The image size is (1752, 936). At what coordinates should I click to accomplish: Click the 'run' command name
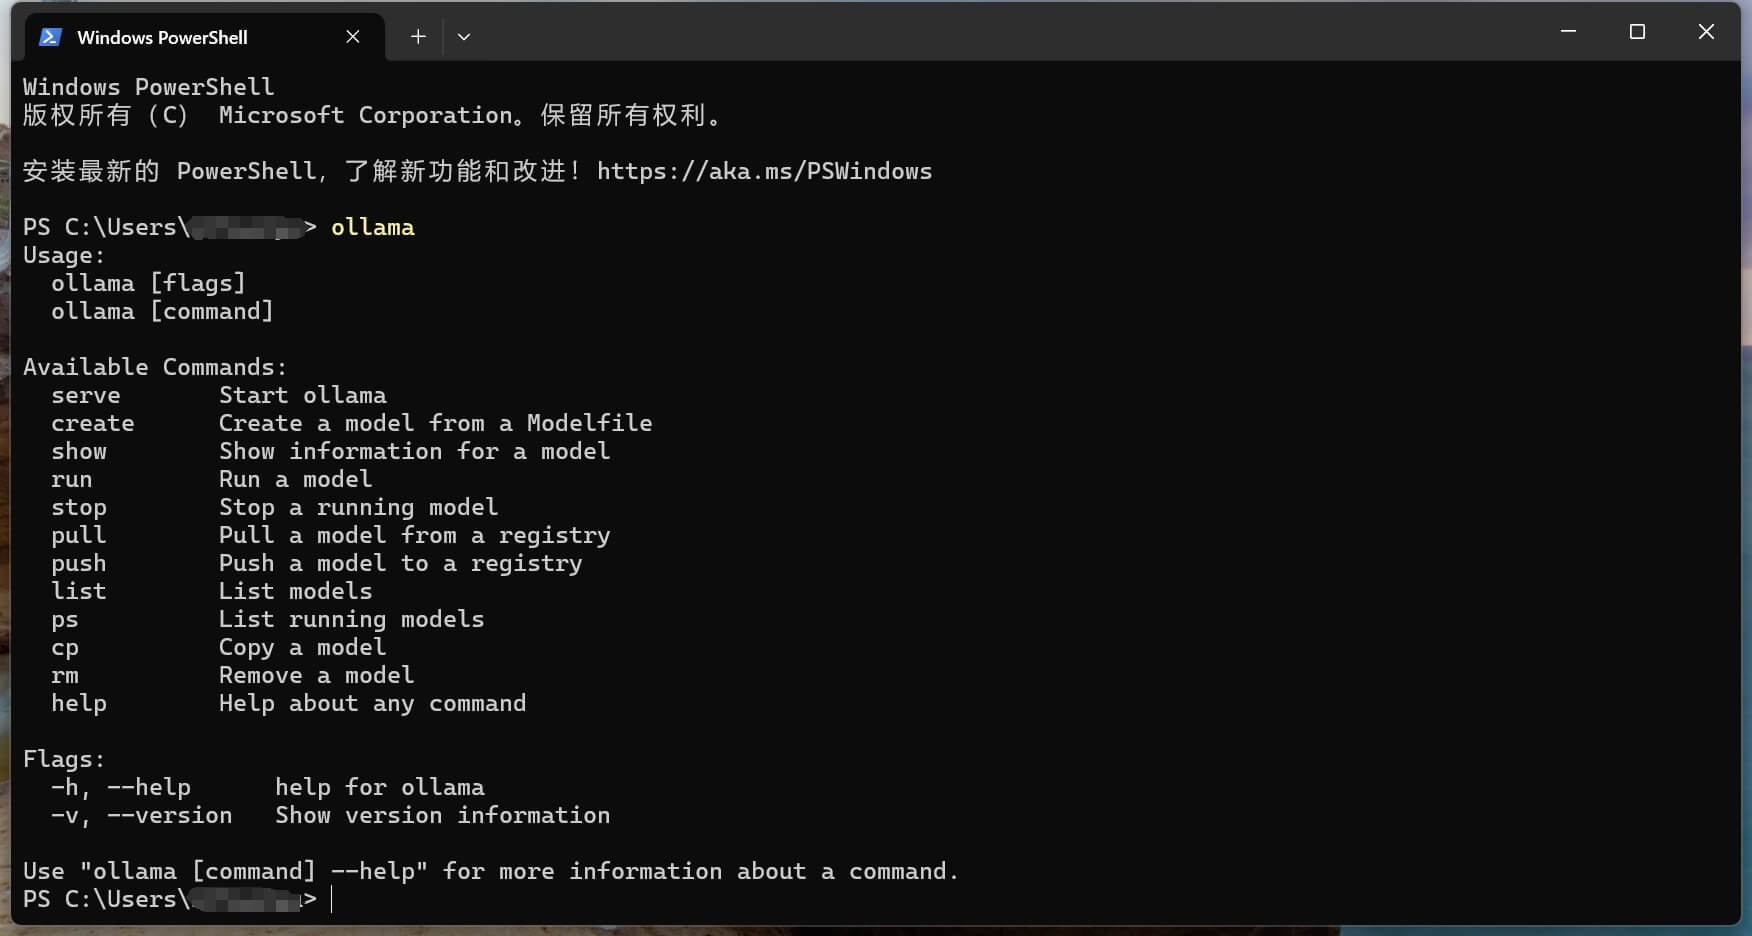72,479
